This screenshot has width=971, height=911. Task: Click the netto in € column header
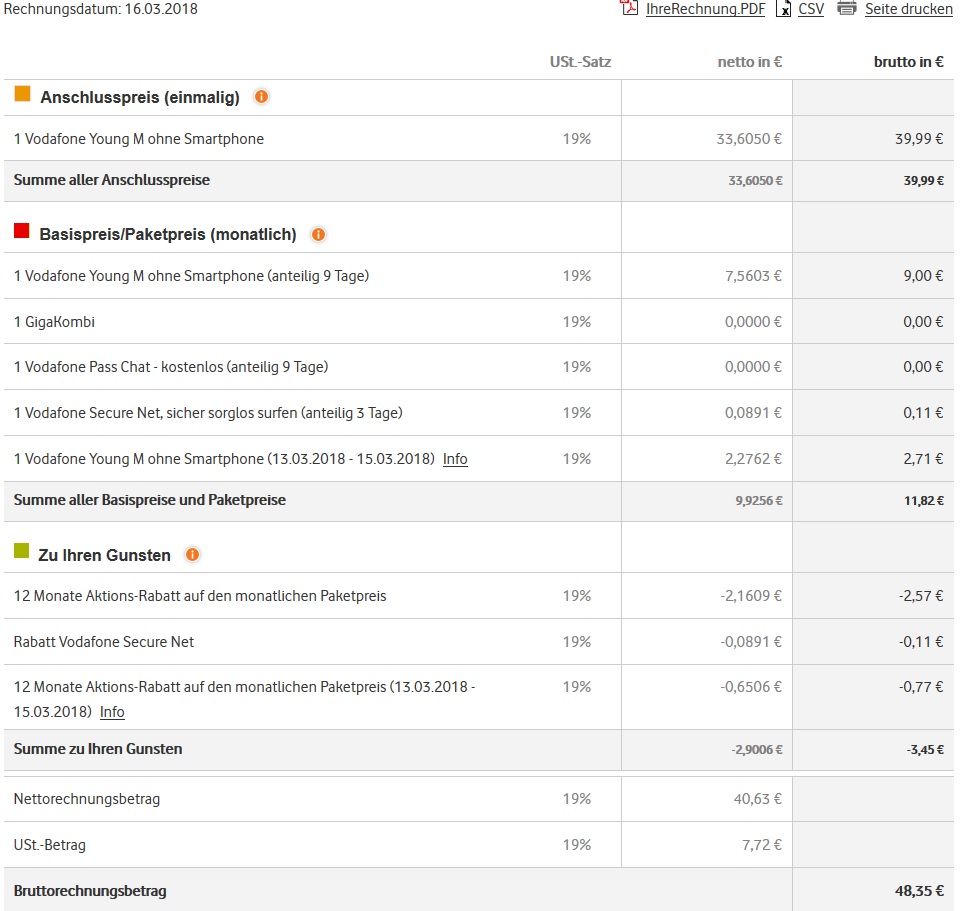tap(749, 62)
